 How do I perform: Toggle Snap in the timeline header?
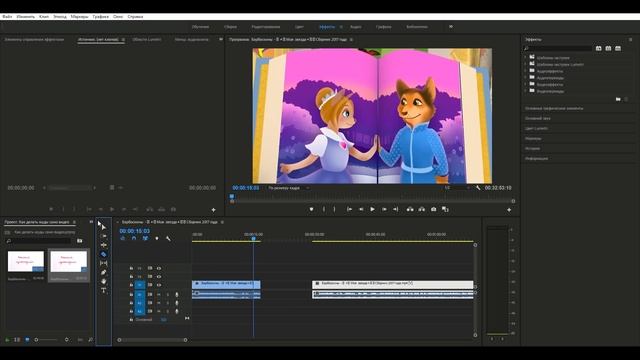pyautogui.click(x=134, y=238)
